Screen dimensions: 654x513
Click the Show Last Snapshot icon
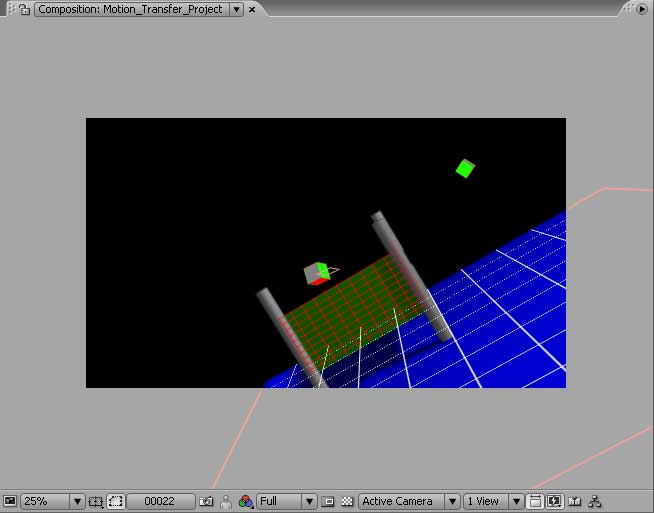click(226, 501)
